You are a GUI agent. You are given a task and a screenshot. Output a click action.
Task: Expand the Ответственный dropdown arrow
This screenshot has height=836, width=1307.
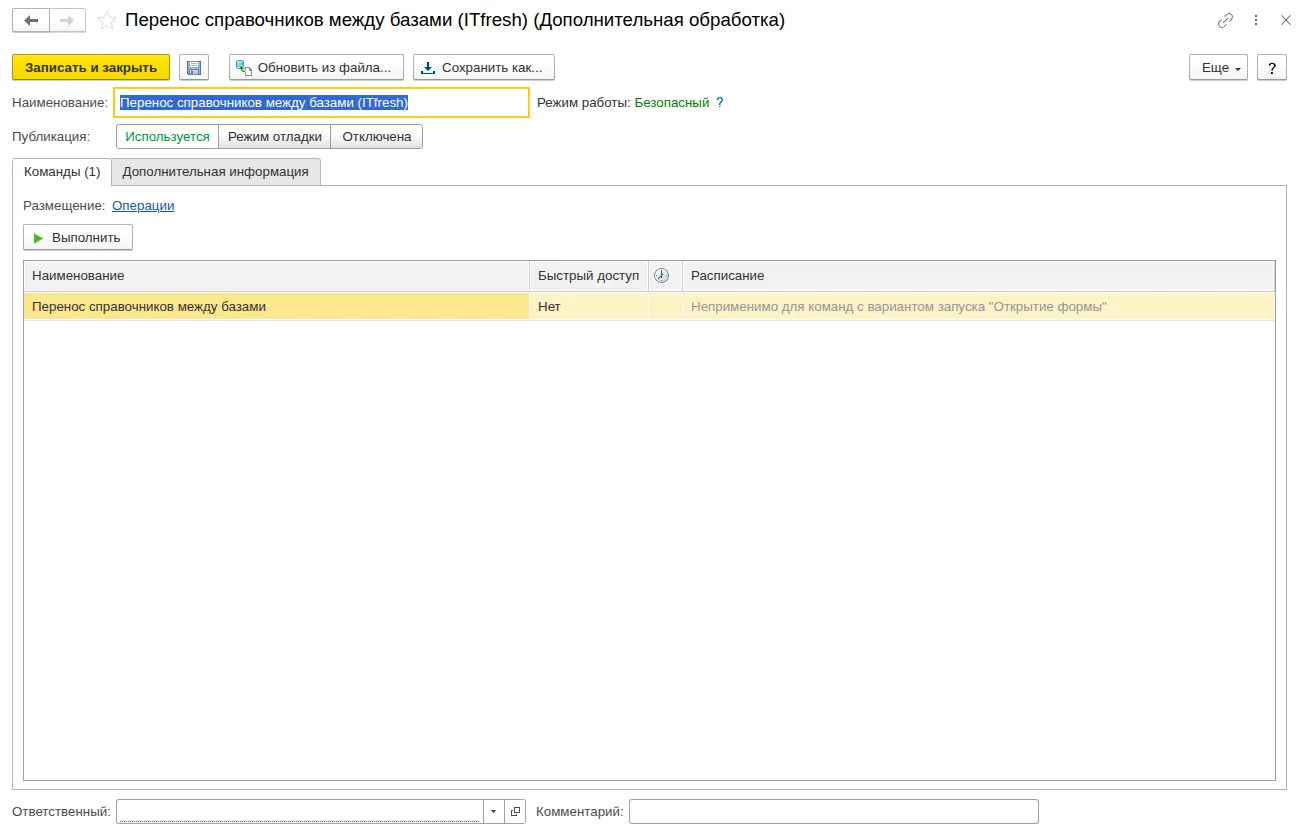click(x=494, y=812)
